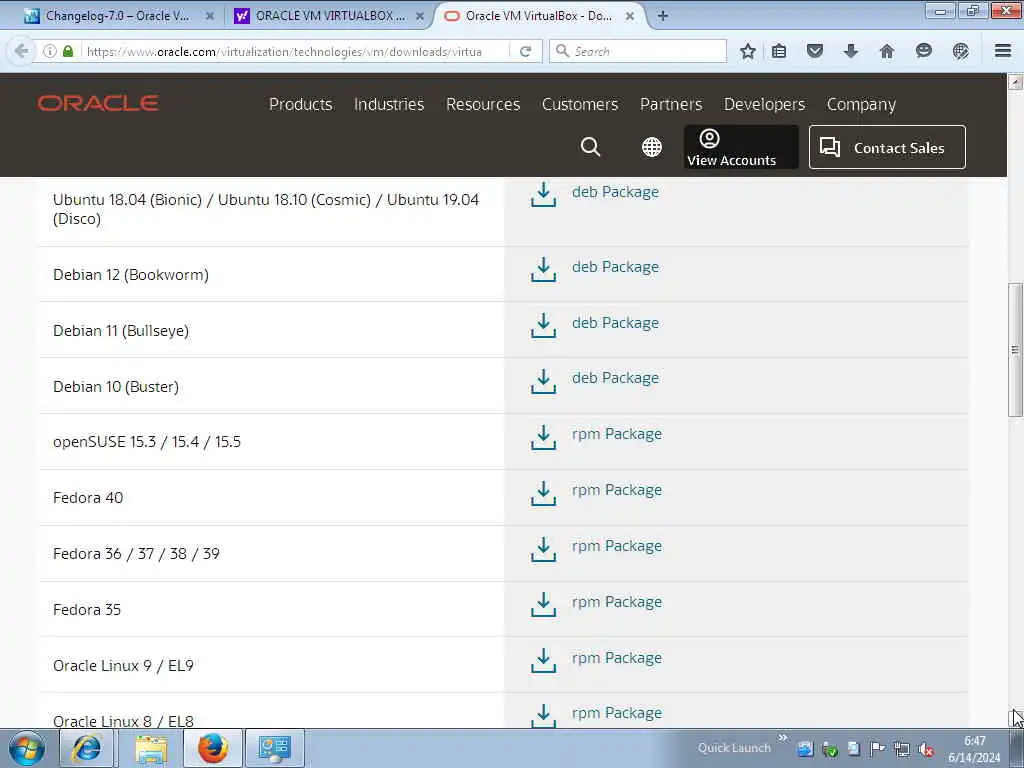Open the site search magnifier icon
The height and width of the screenshot is (768, 1024).
(x=590, y=147)
